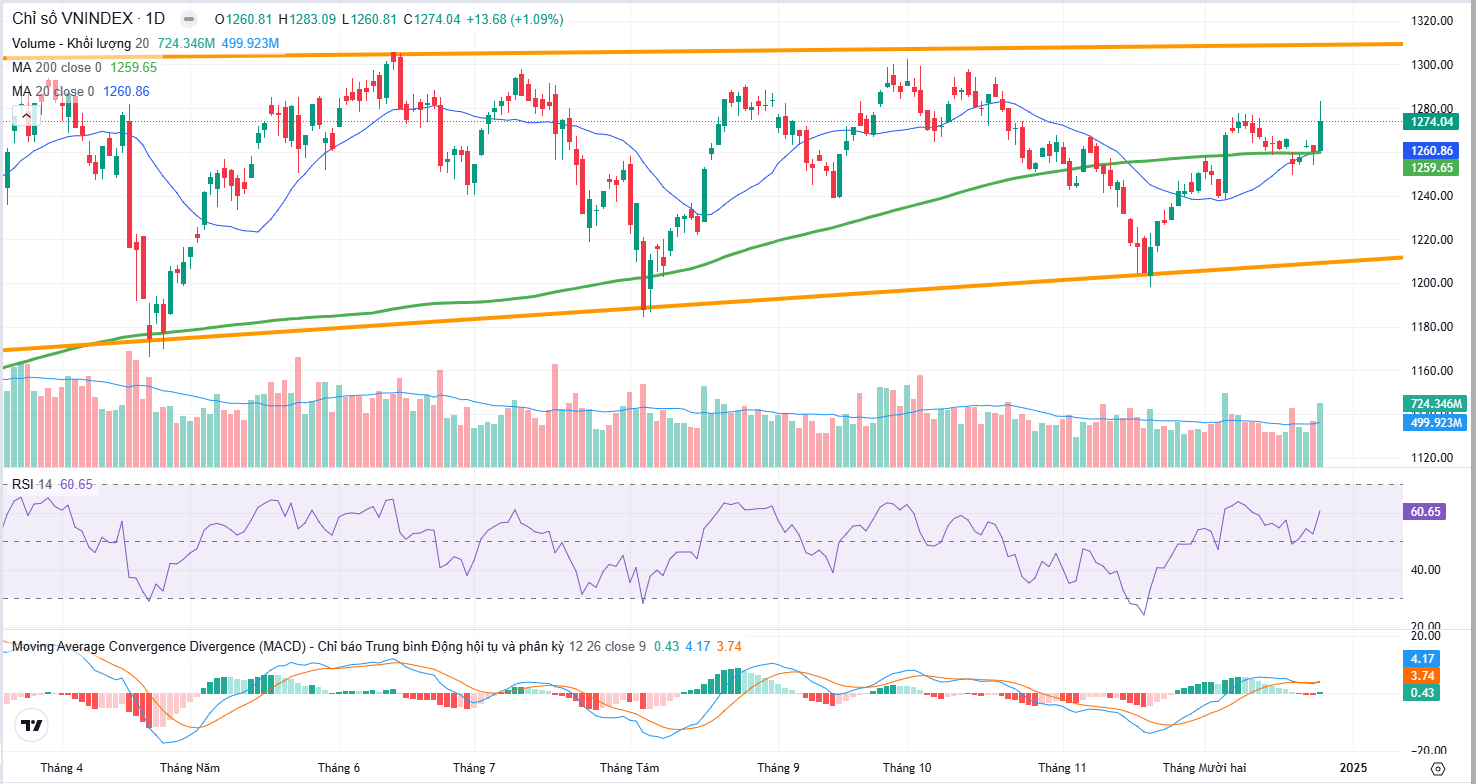Click the Tháng 4 time axis label
Screen dimensions: 1476x784
(x=62, y=768)
